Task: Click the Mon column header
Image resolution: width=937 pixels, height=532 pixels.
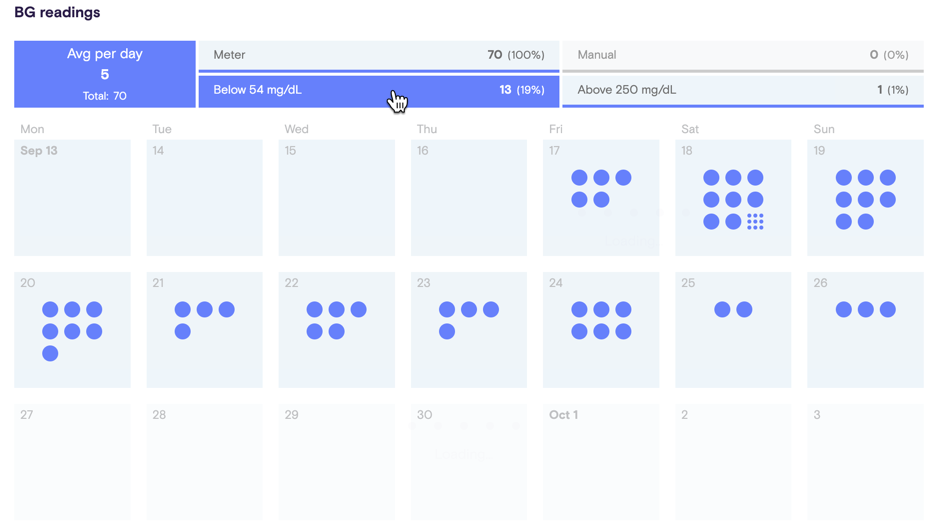Action: click(x=32, y=129)
